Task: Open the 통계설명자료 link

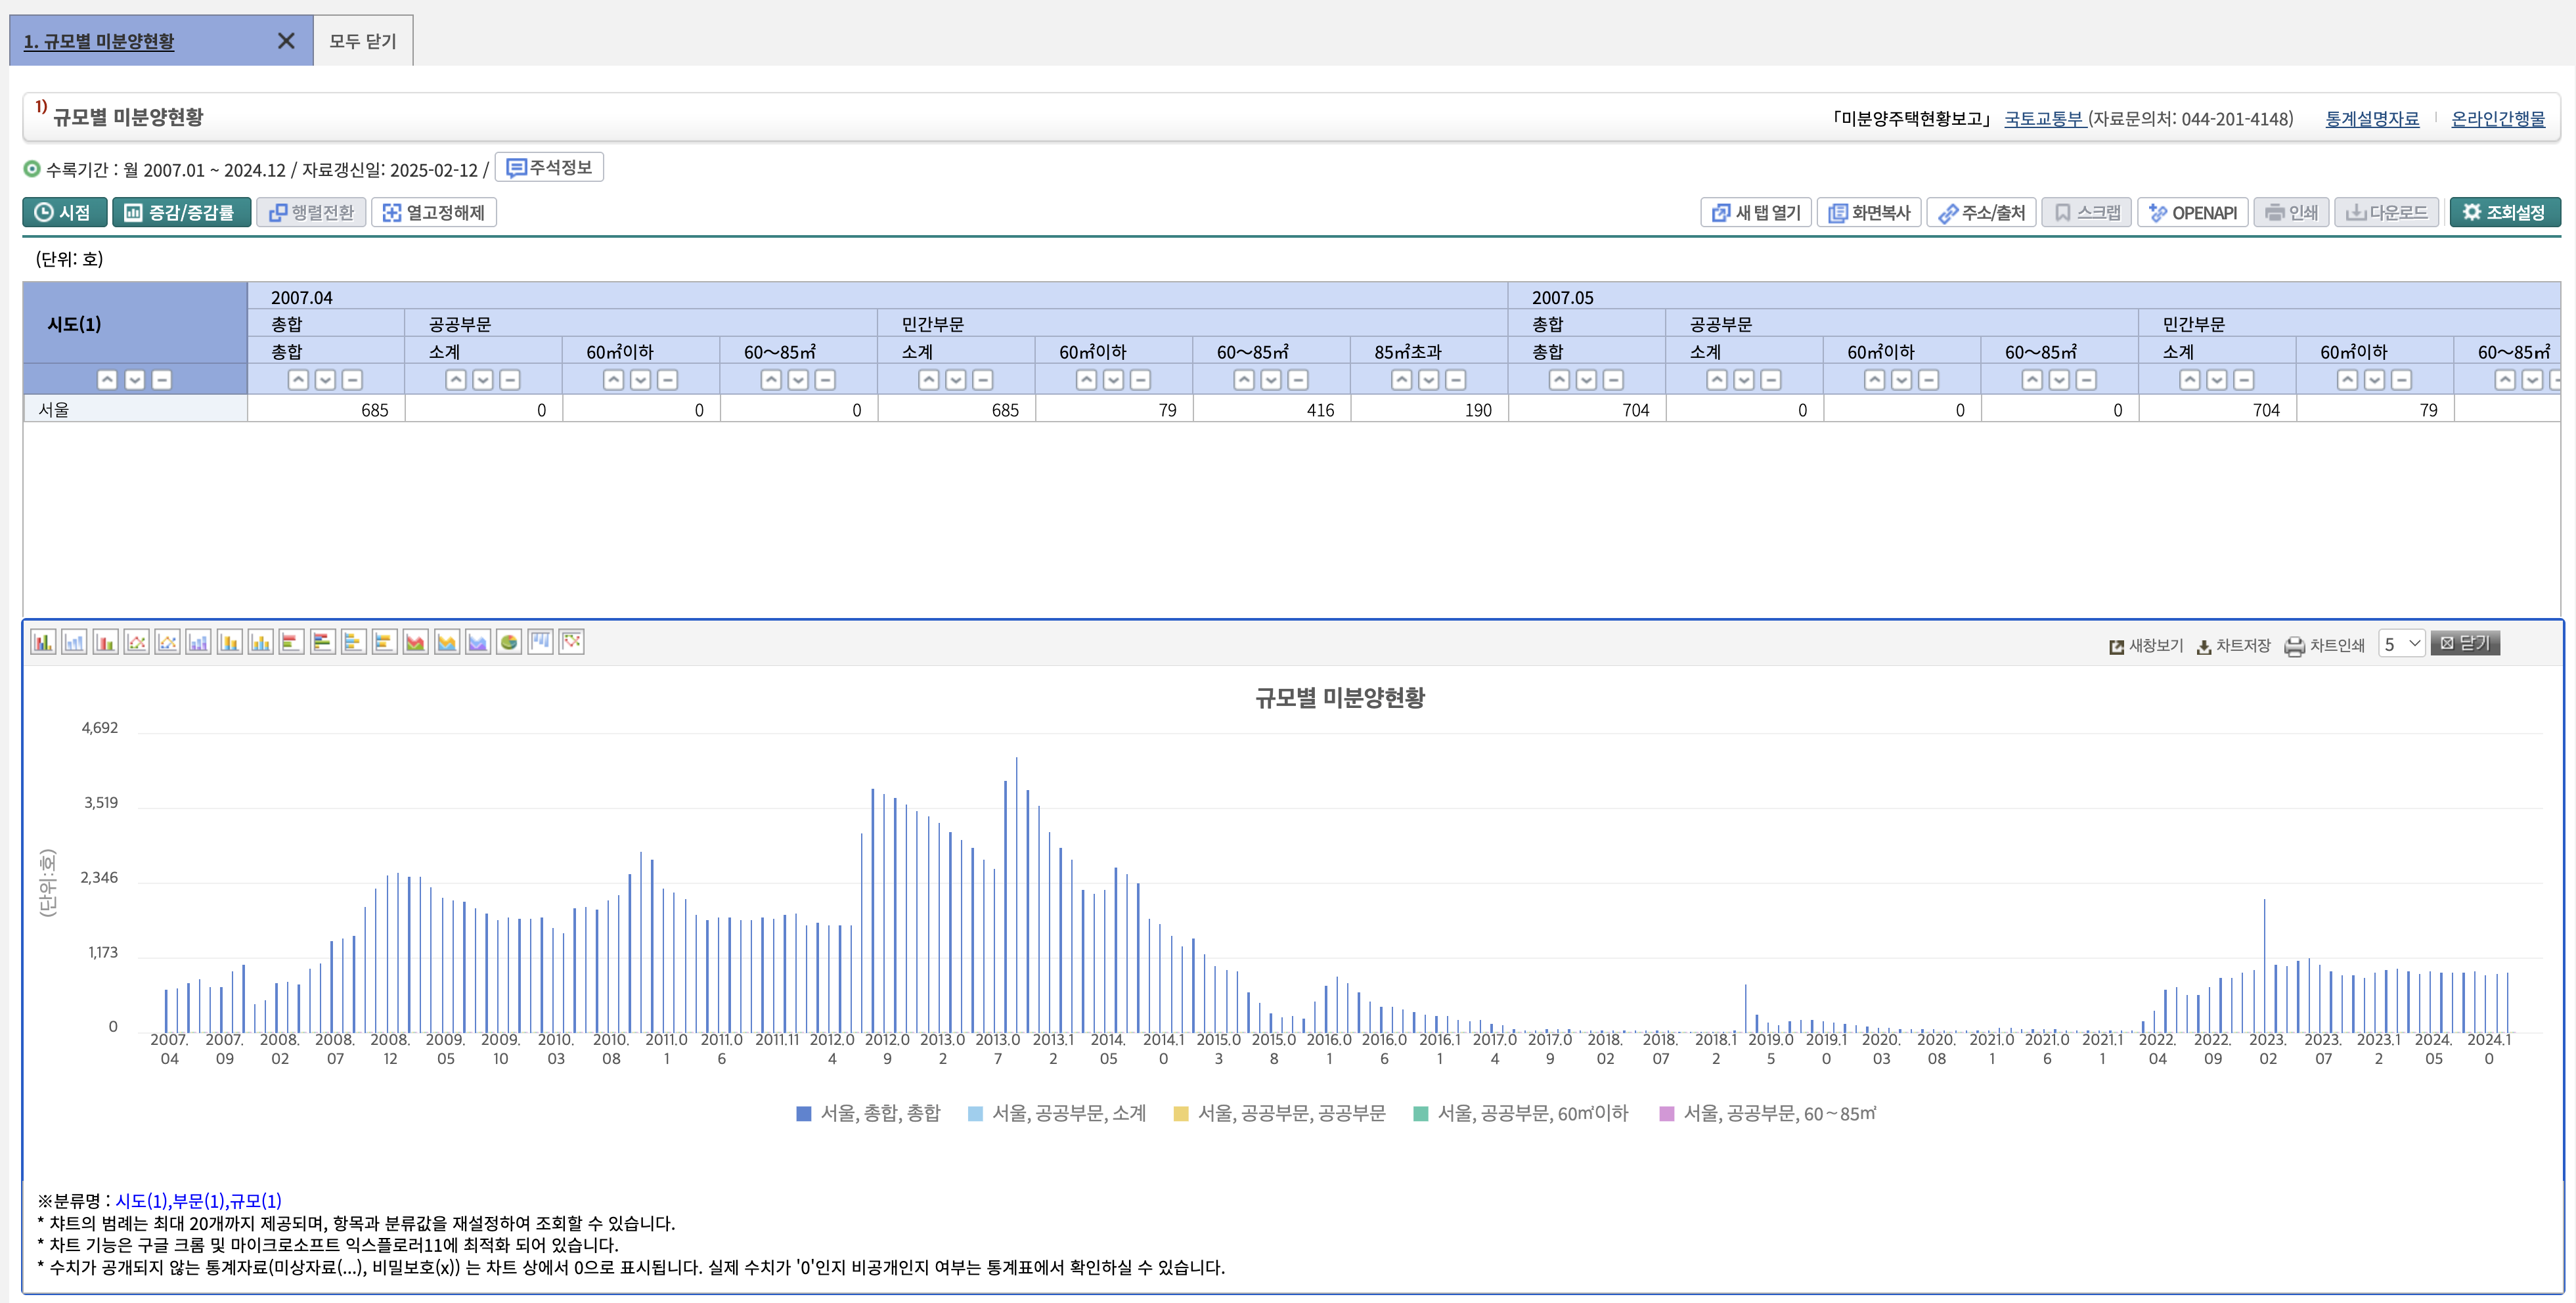Action: coord(2372,118)
